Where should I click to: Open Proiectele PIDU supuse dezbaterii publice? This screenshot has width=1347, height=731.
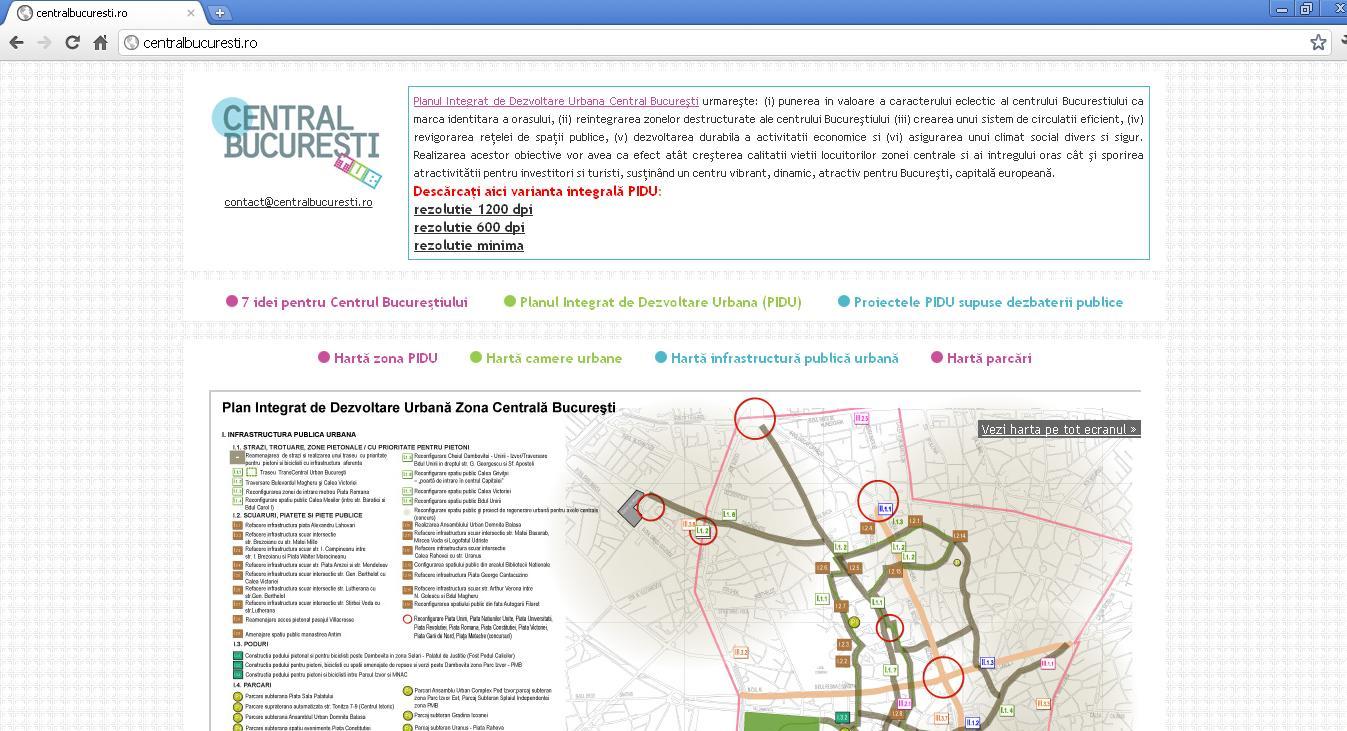coord(980,302)
